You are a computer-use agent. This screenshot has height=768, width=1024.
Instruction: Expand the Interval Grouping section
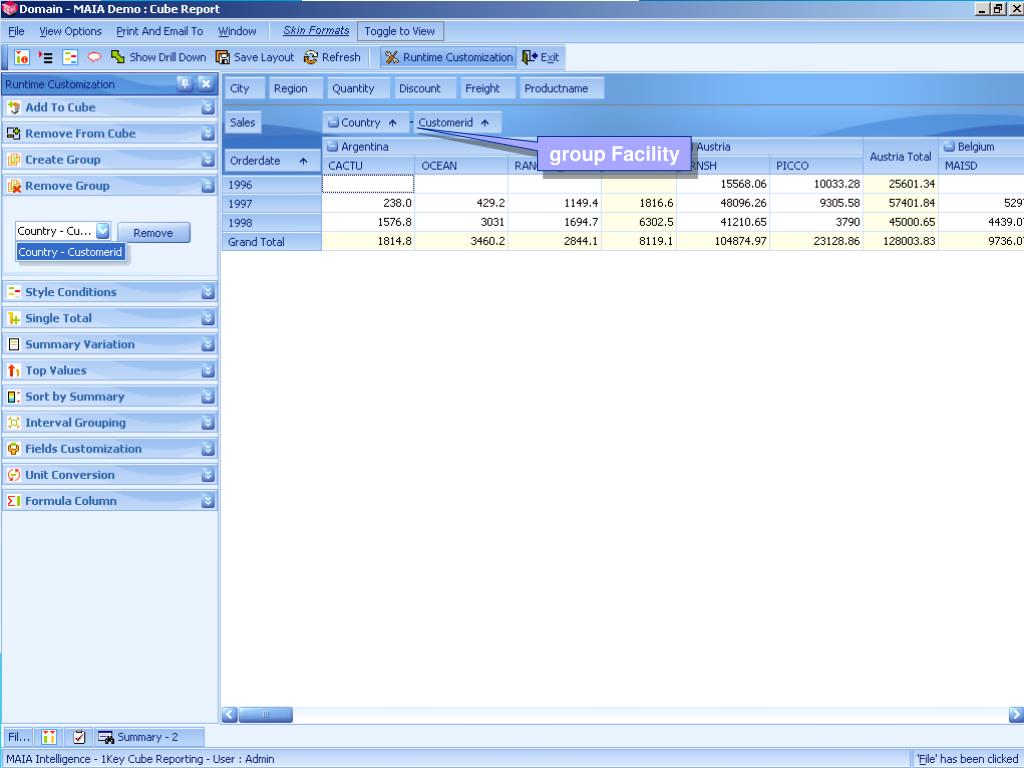pyautogui.click(x=208, y=423)
